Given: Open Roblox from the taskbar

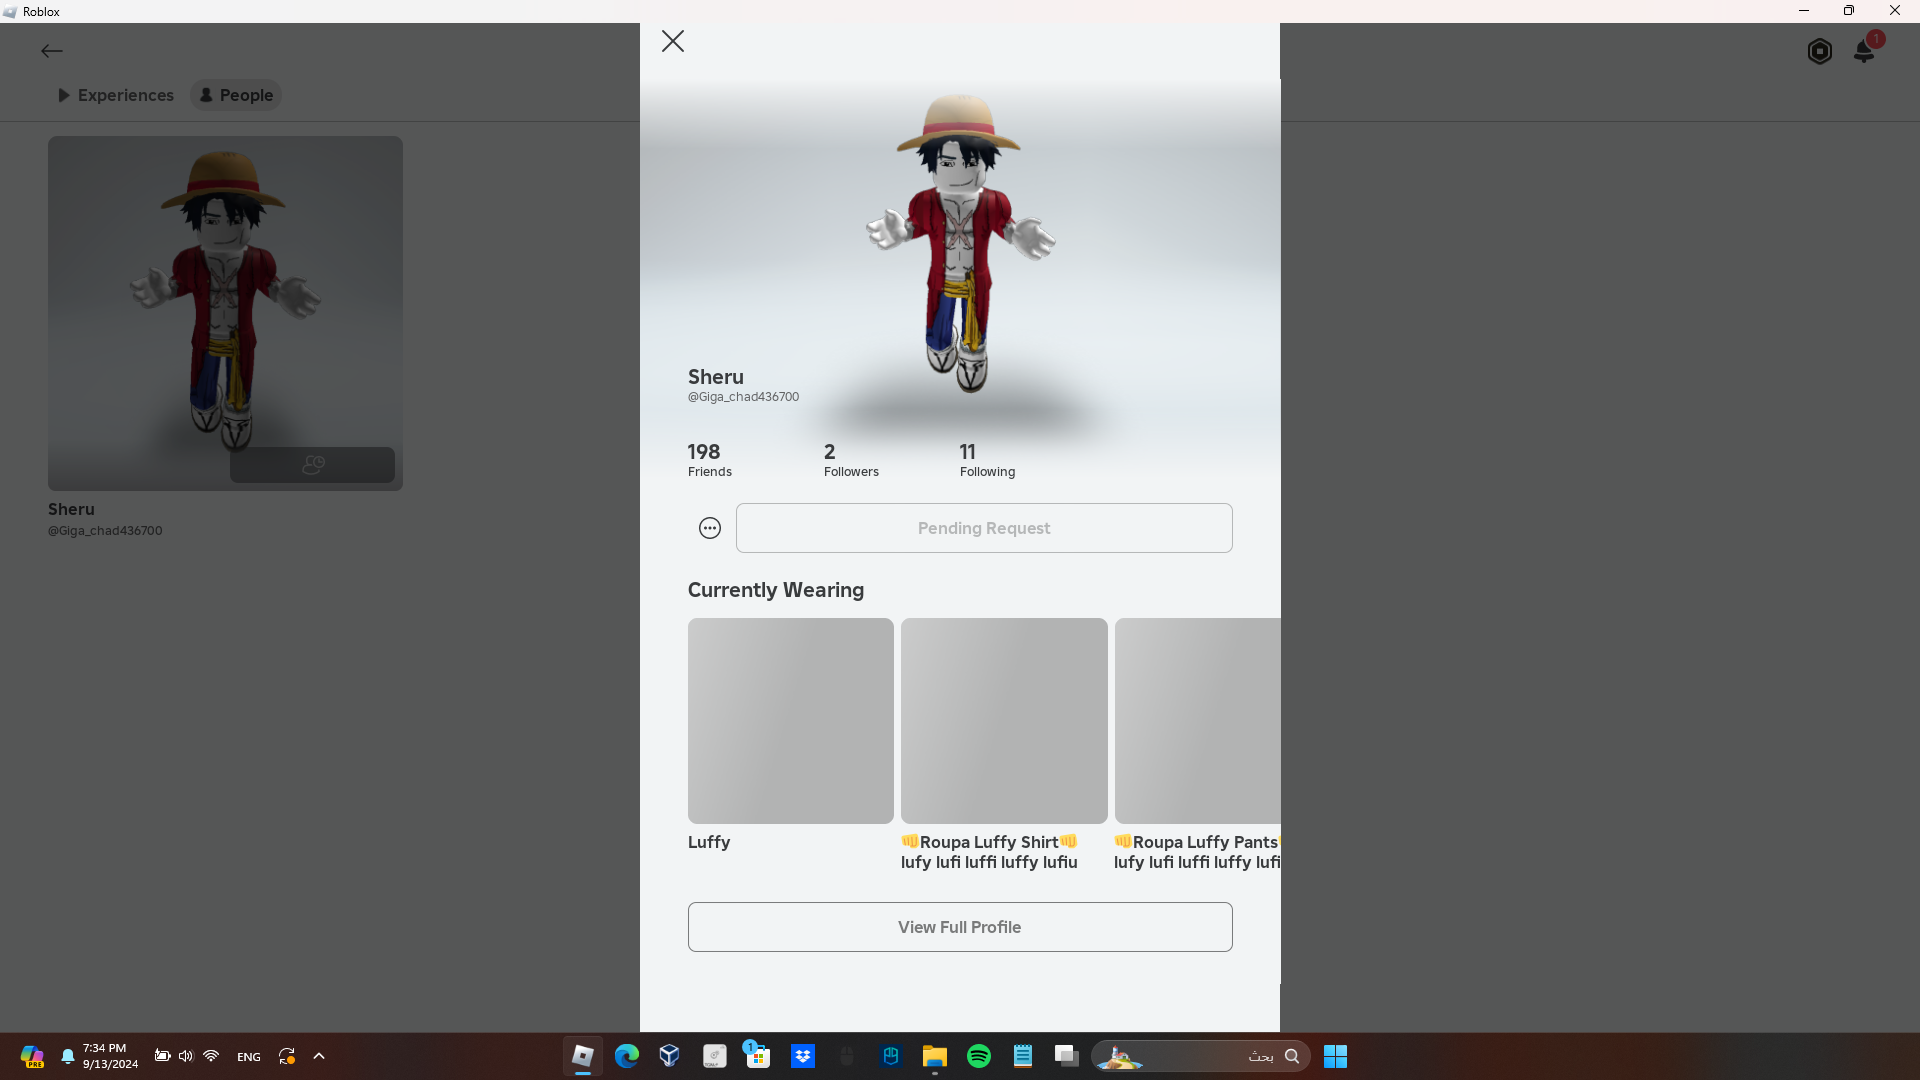Looking at the screenshot, I should pyautogui.click(x=583, y=1056).
